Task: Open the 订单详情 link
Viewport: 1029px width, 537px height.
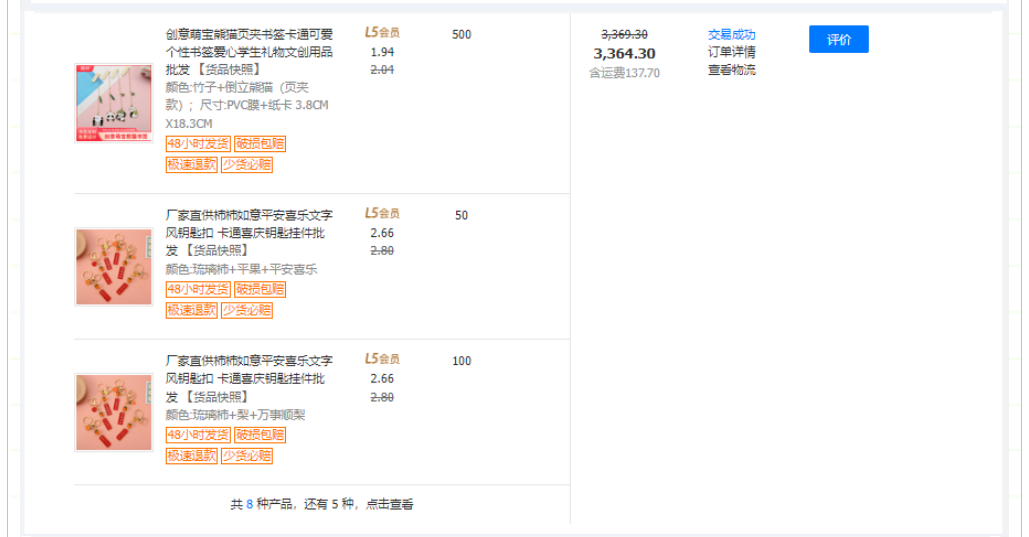Action: click(x=731, y=52)
